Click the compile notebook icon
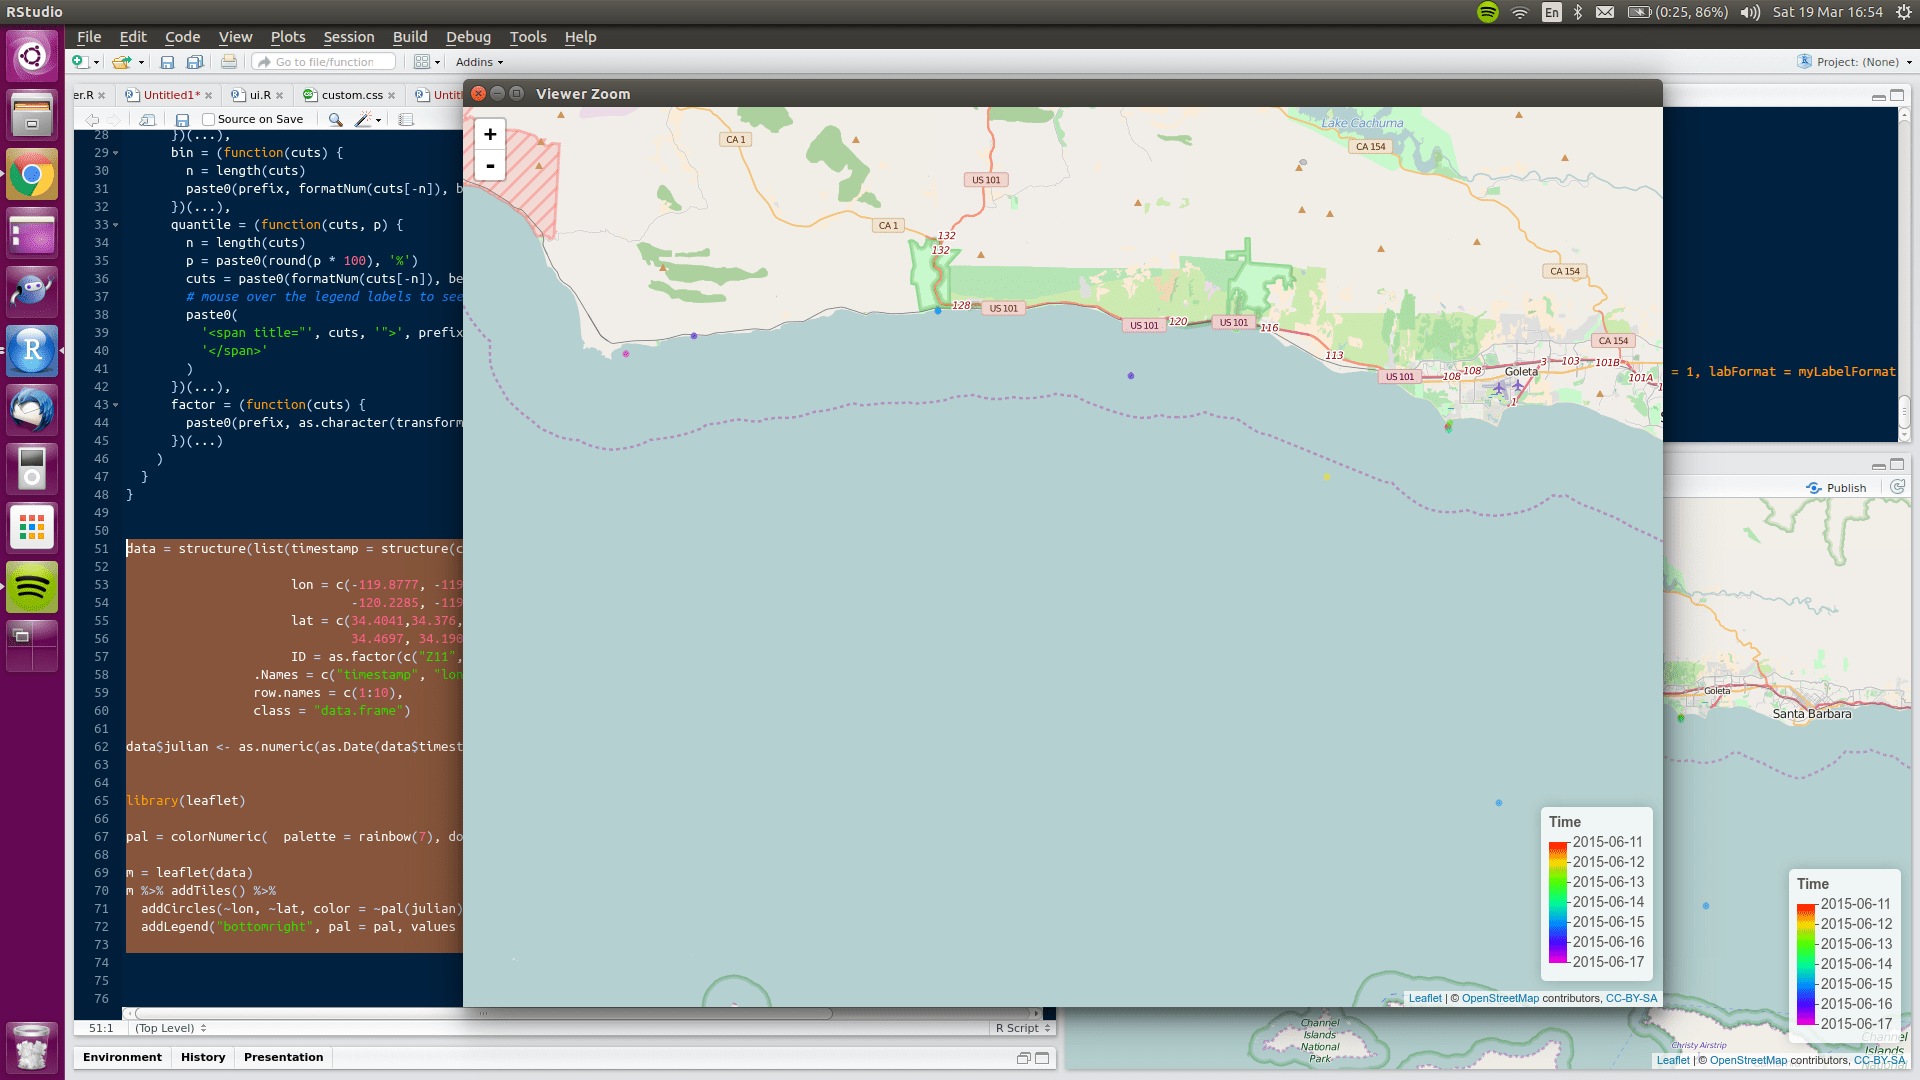Viewport: 1920px width, 1080px height. [x=406, y=119]
